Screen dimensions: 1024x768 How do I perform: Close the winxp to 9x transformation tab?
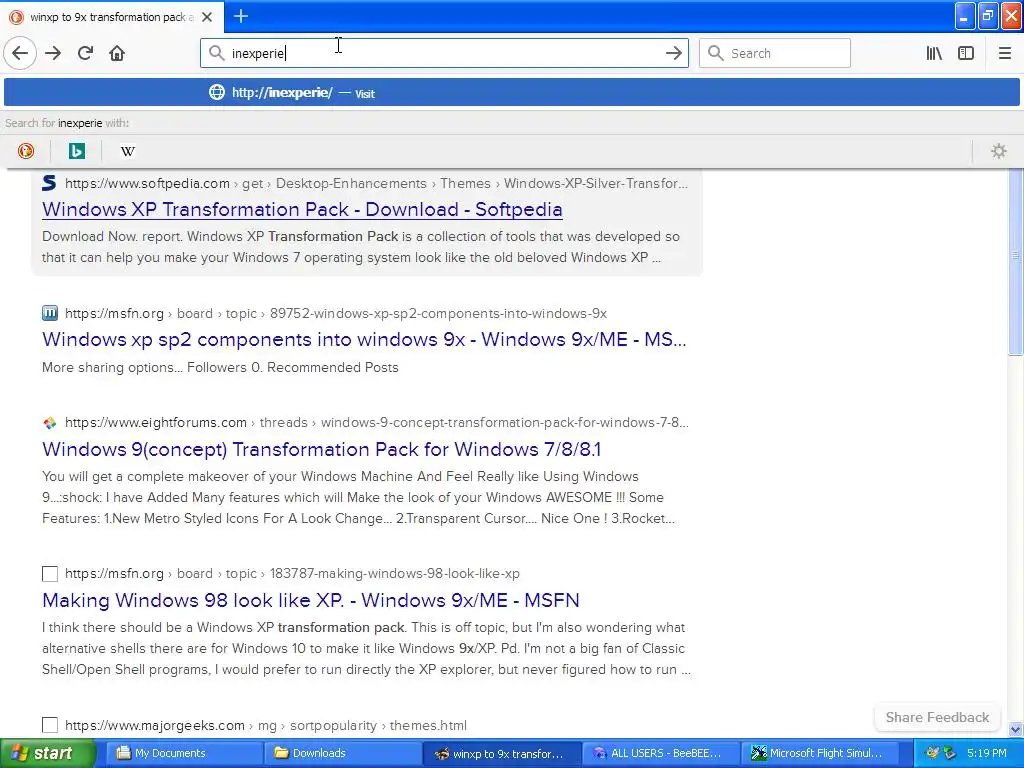click(x=207, y=17)
